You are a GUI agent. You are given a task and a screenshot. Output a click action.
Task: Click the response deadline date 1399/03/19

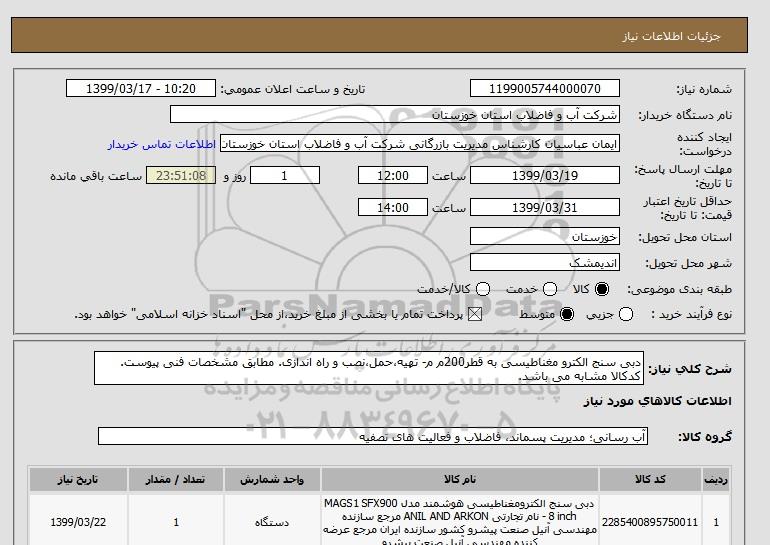point(545,175)
